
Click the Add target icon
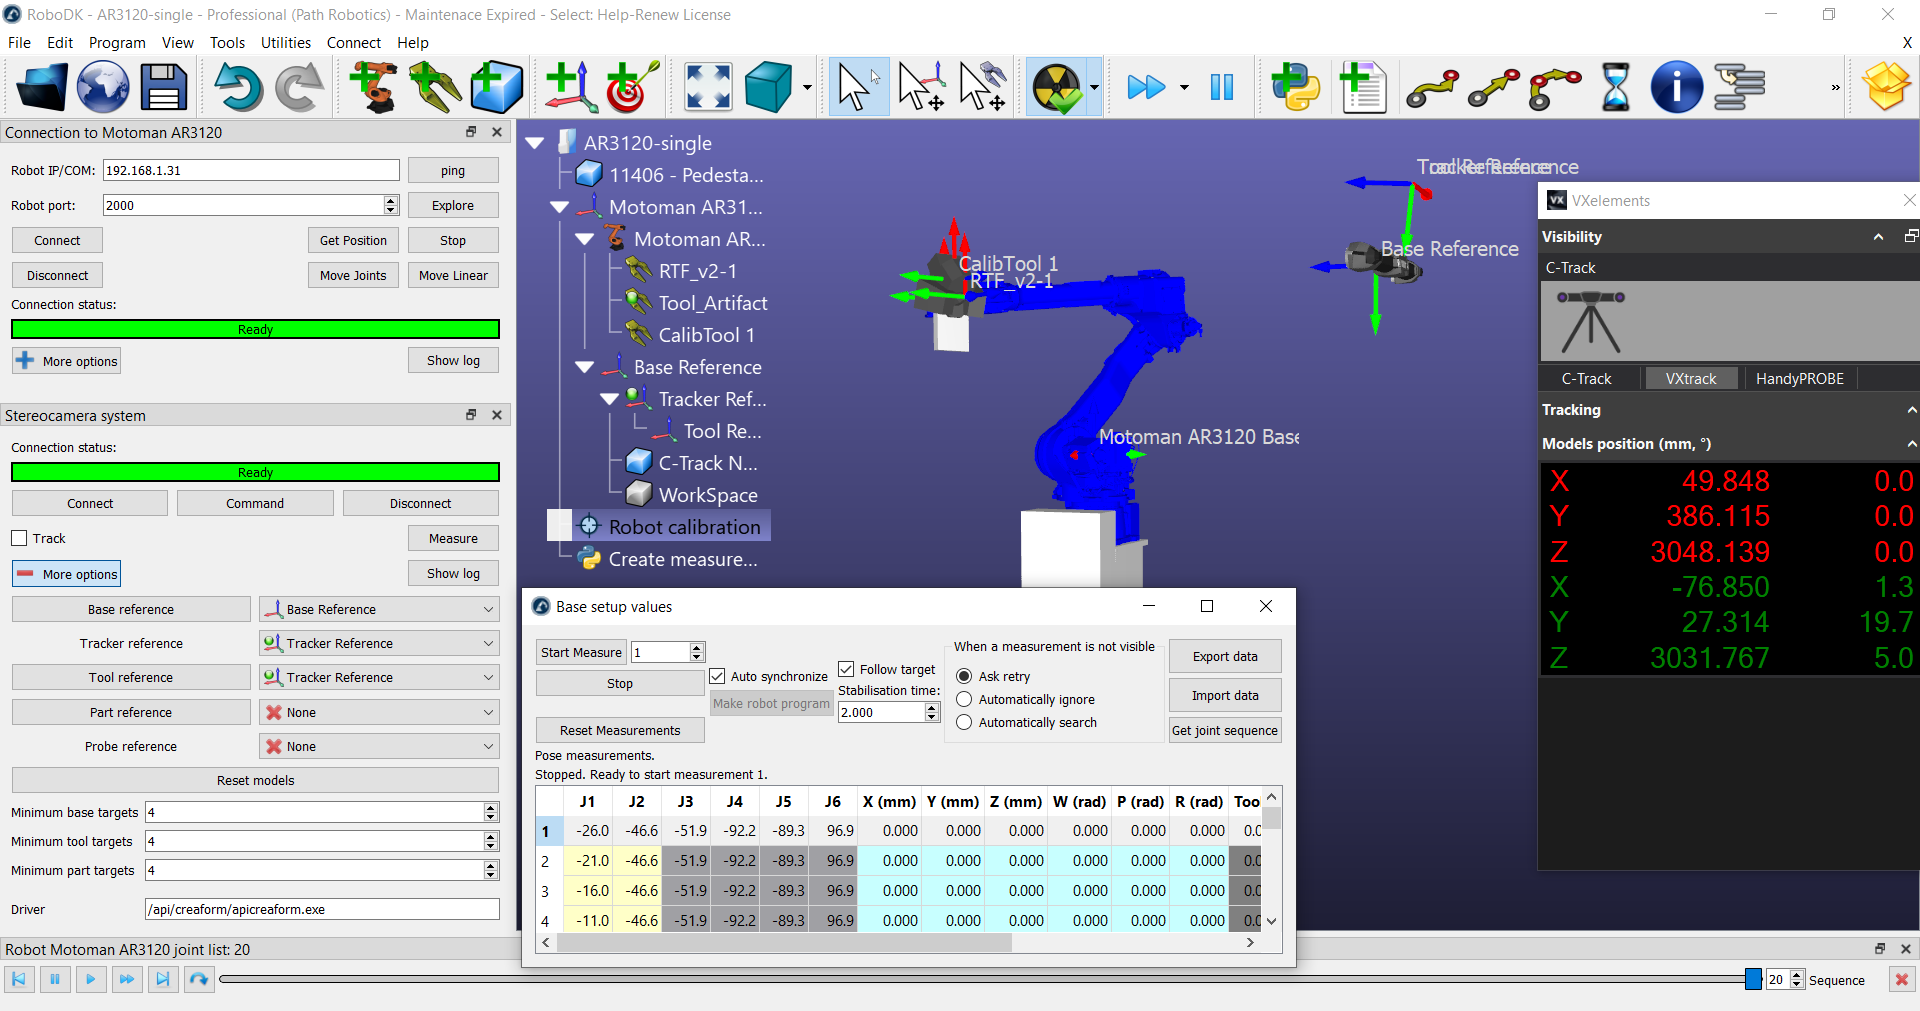click(631, 88)
